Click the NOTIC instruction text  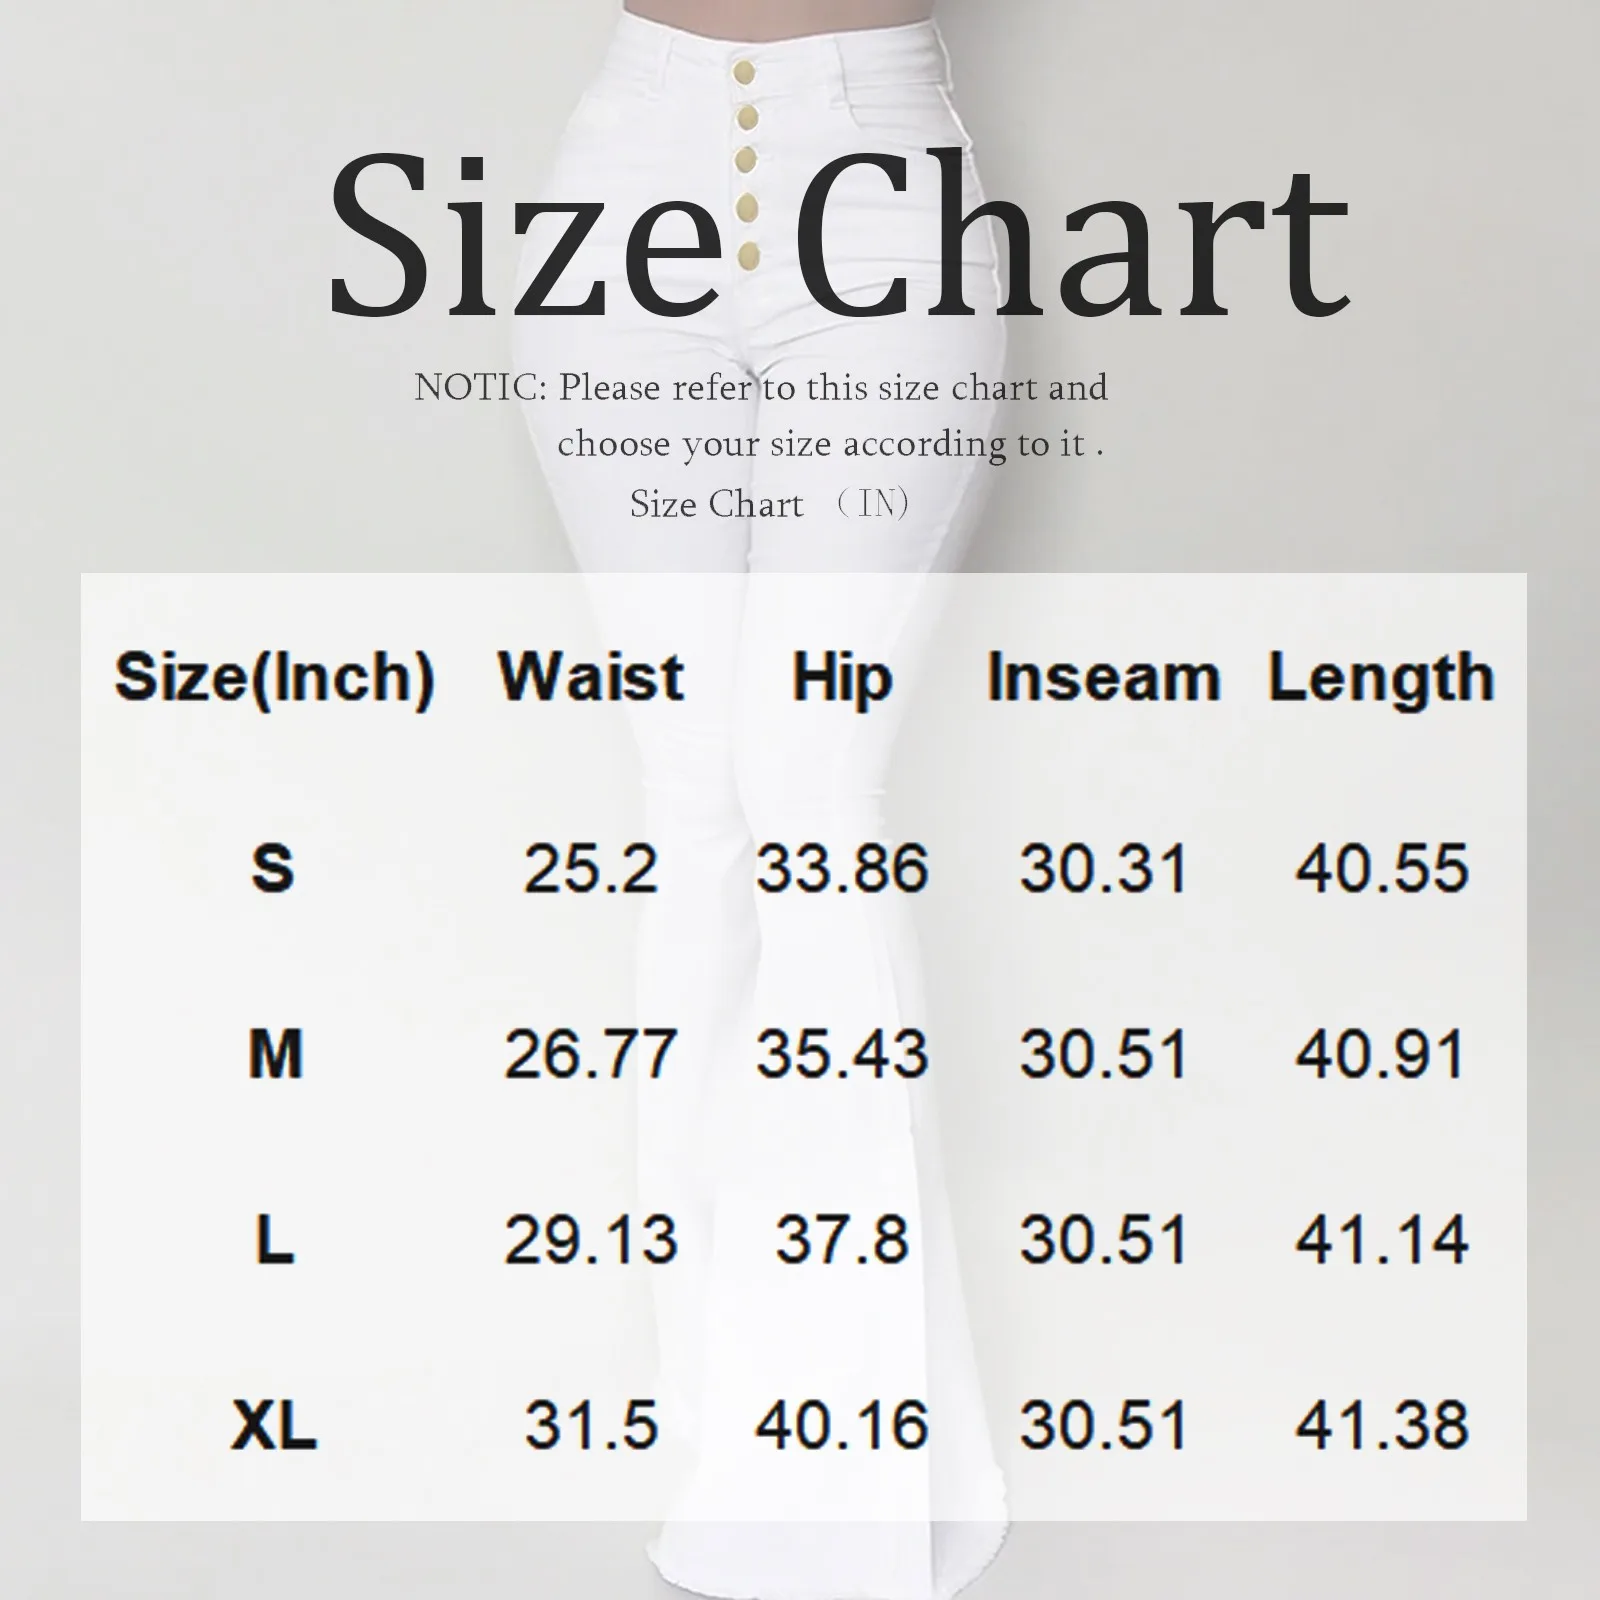(x=761, y=415)
